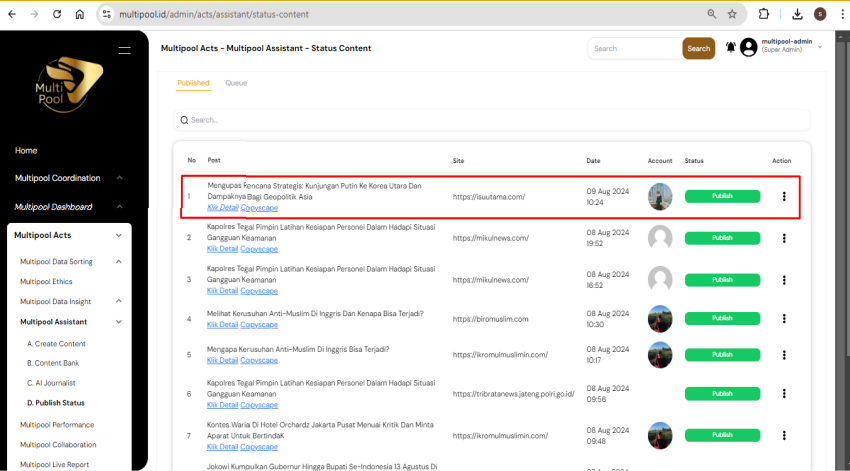Image resolution: width=850 pixels, height=471 pixels.
Task: Open action menu for biromuslim.com row
Action: click(784, 319)
